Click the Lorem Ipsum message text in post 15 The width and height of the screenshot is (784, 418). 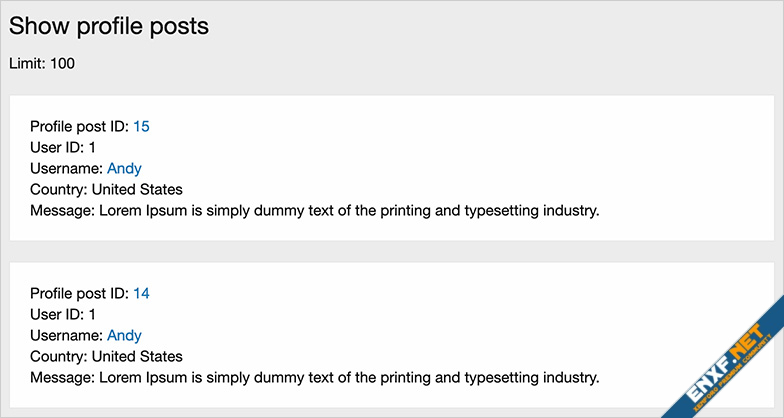coord(348,210)
